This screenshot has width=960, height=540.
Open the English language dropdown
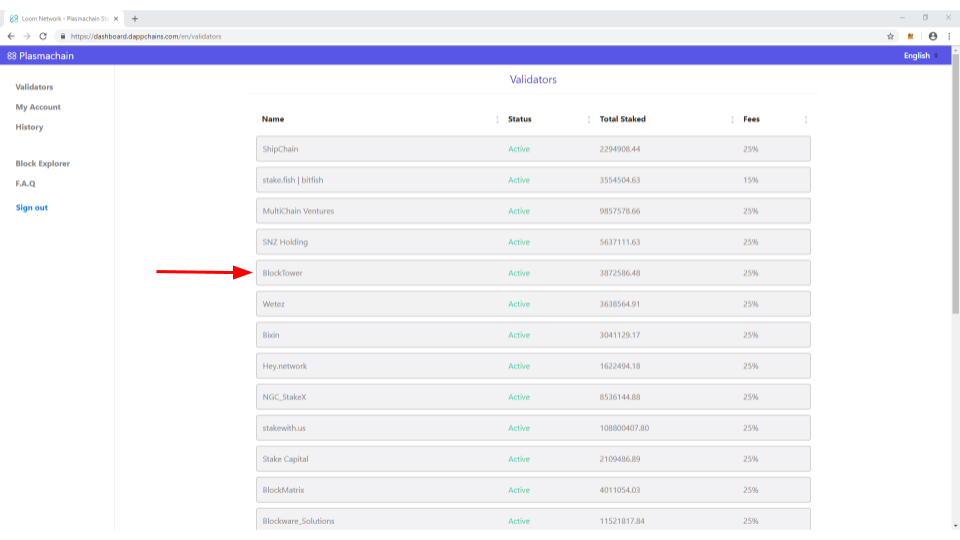(921, 56)
